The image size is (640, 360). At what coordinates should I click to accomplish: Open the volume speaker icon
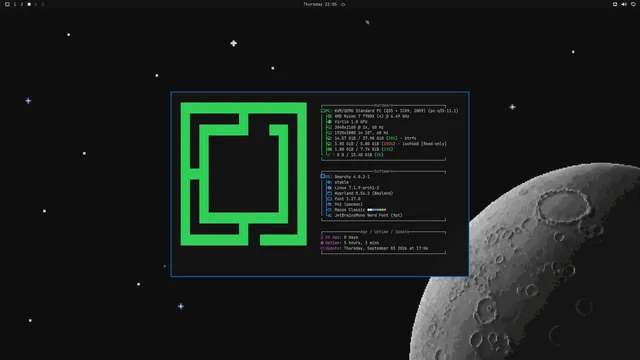(x=624, y=4)
